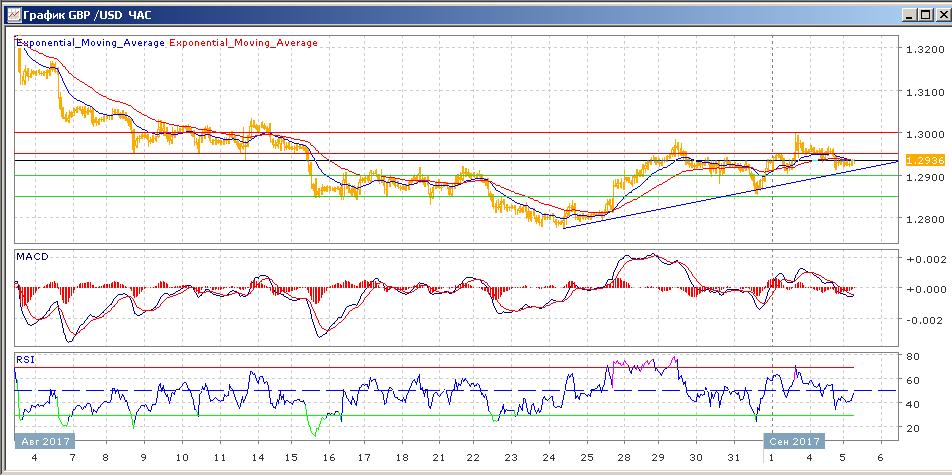Click the 'Сен 2017' month marker
The image size is (952, 475).
795,441
